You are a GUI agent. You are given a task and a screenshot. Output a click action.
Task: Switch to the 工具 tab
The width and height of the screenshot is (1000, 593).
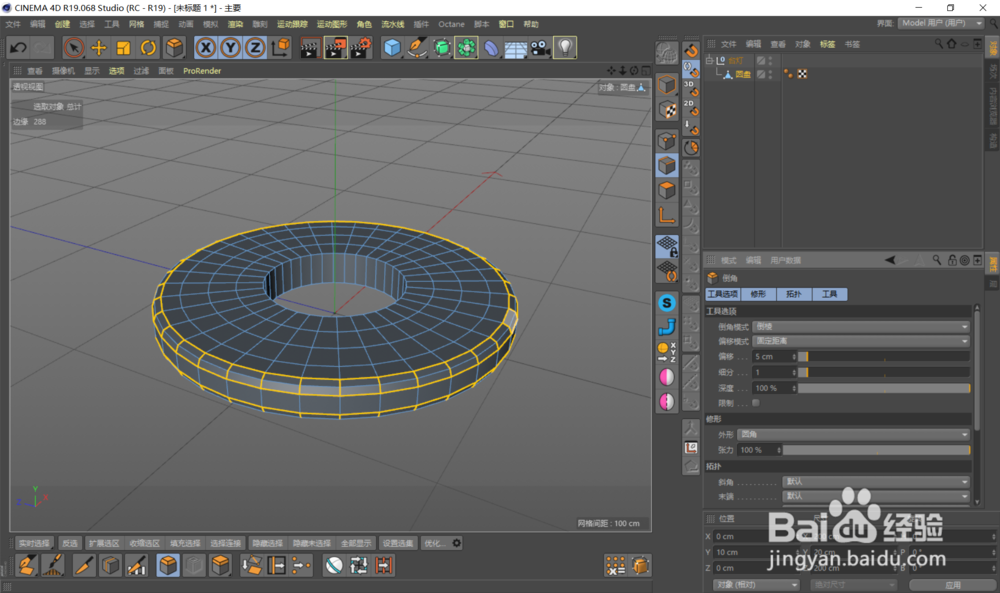tap(830, 294)
